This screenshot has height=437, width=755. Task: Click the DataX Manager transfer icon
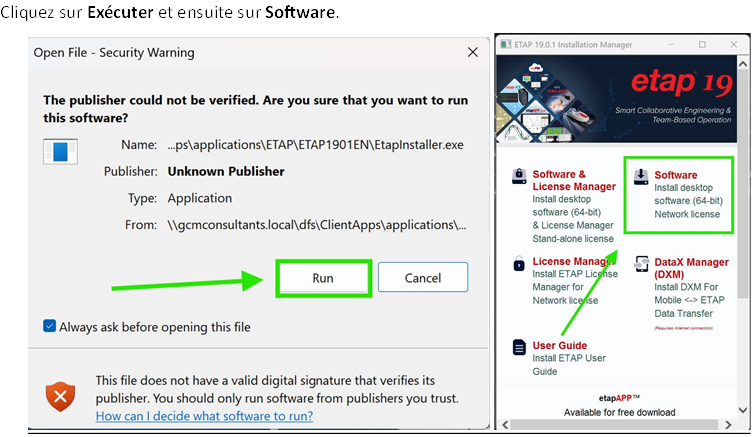pos(641,264)
